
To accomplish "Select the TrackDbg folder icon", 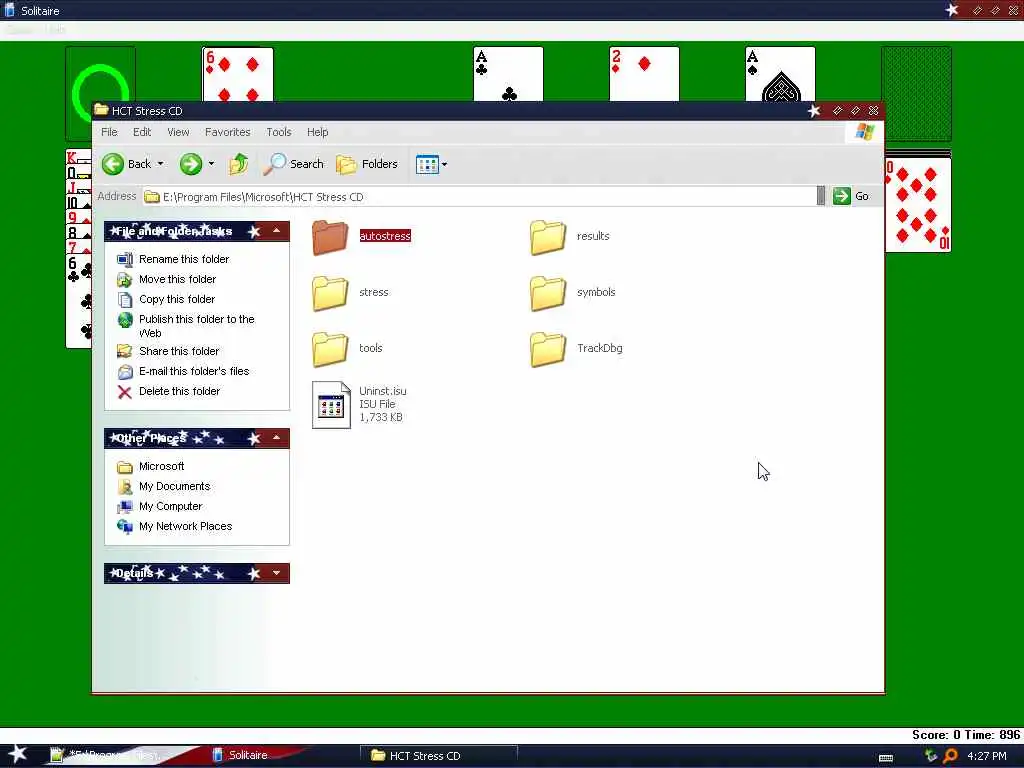I will tap(548, 348).
